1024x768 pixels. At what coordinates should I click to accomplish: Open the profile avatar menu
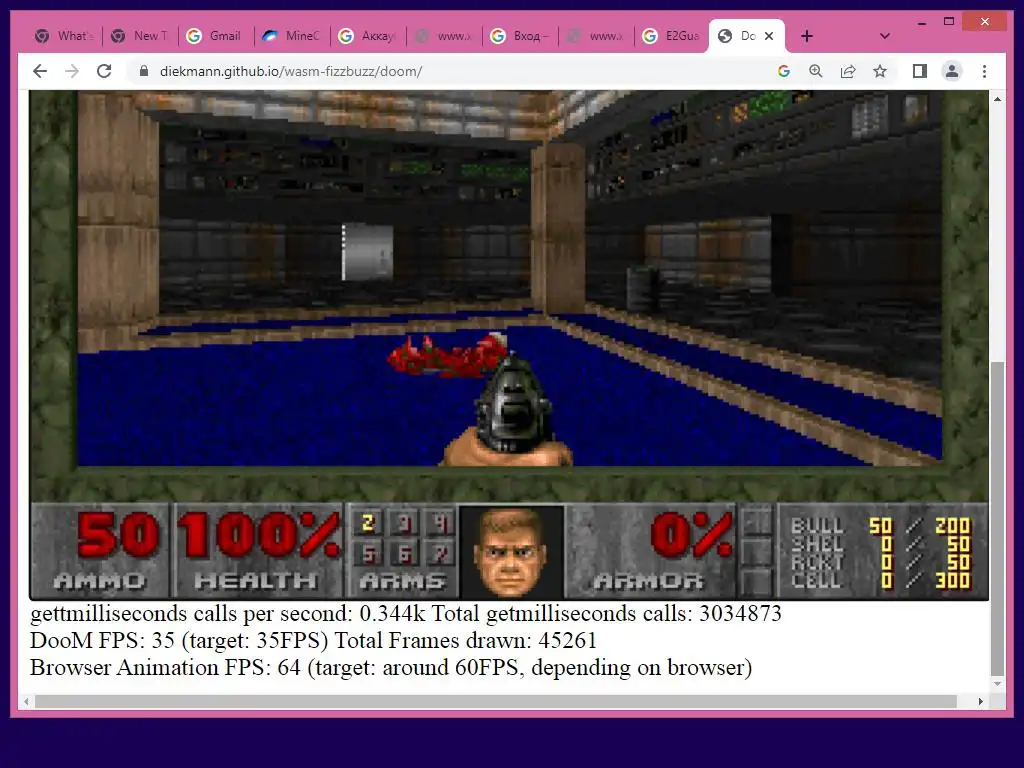952,71
